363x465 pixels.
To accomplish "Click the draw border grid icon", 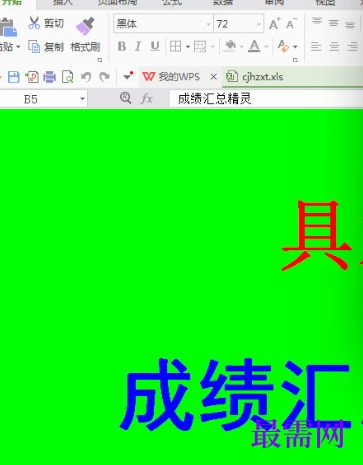I will pos(200,46).
